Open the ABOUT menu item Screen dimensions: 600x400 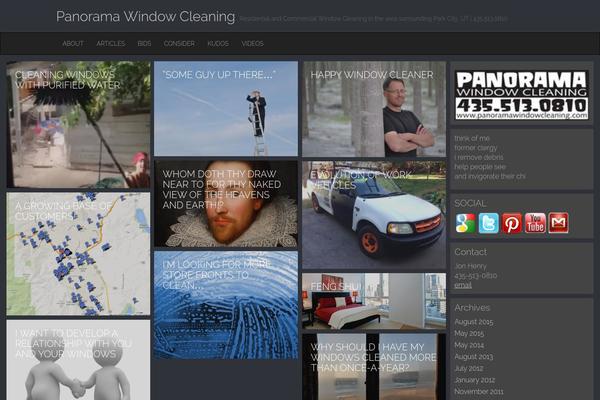pos(73,44)
